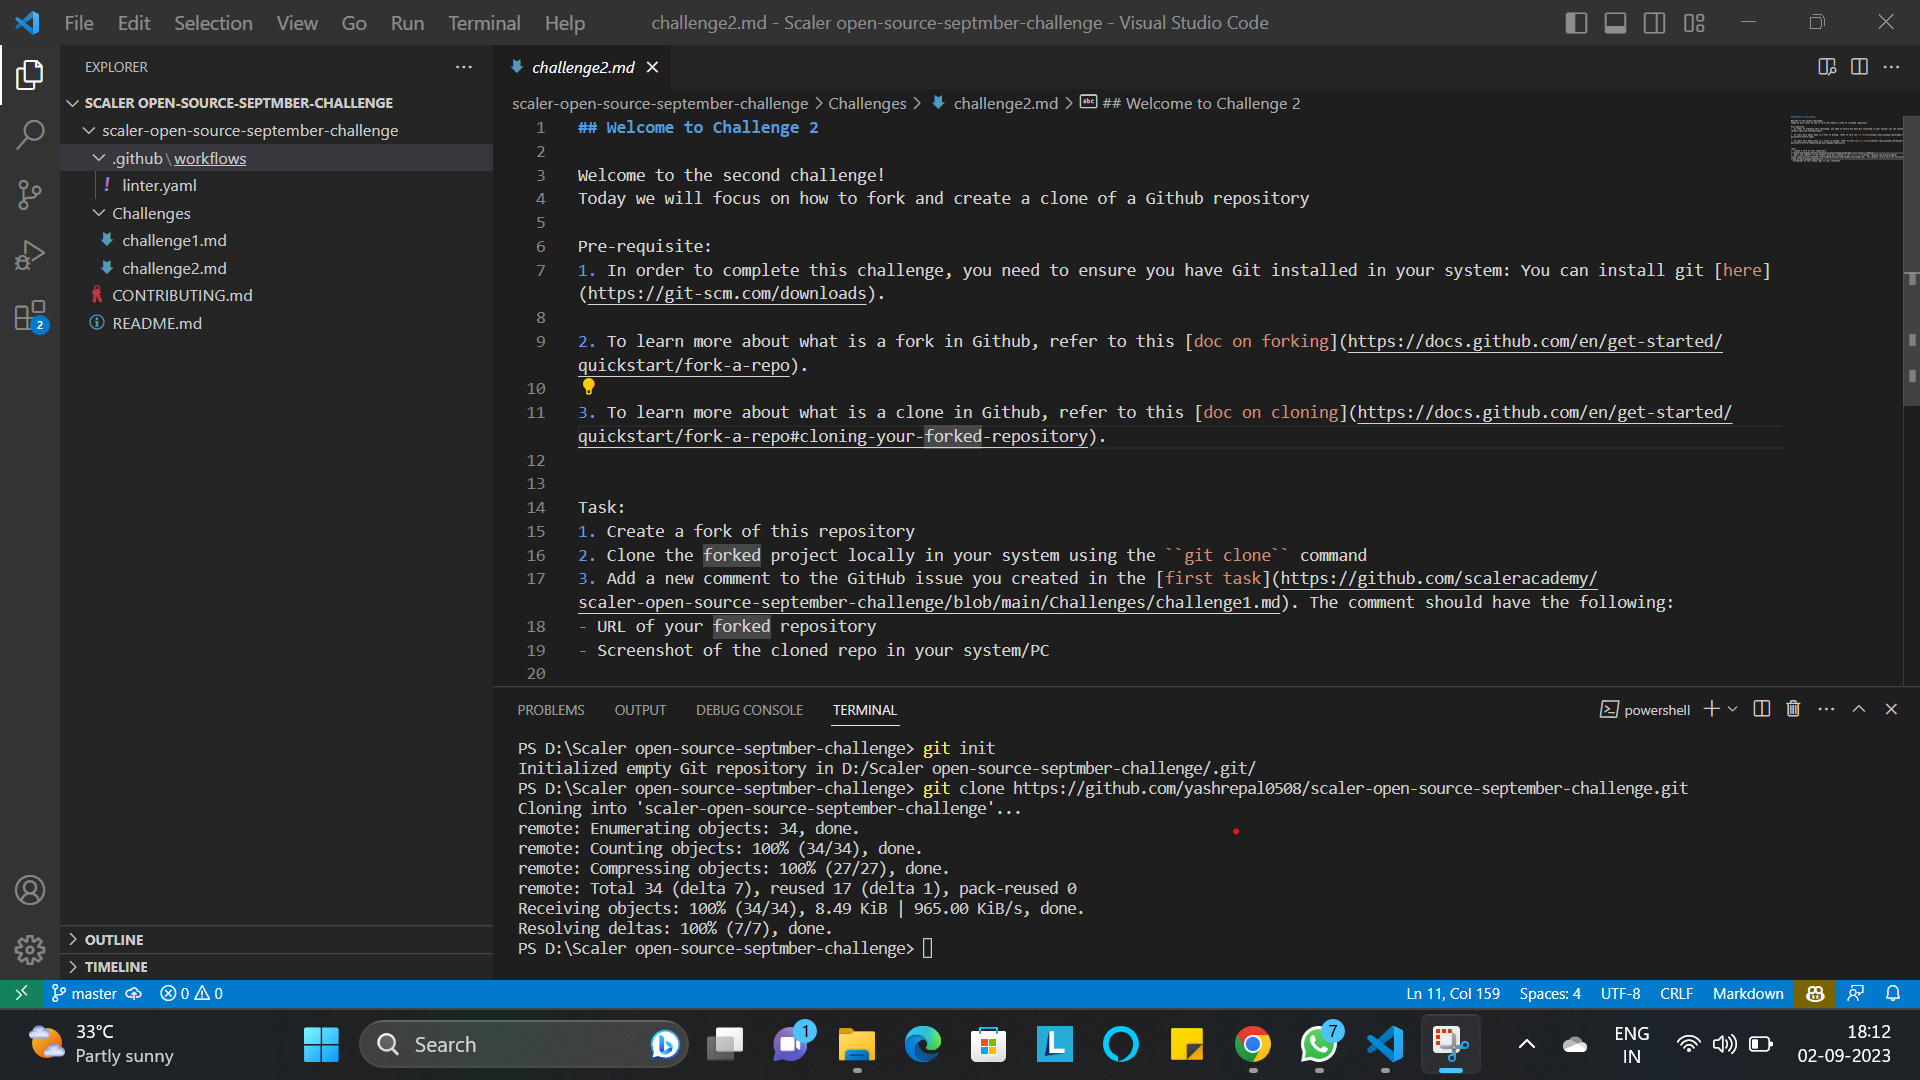Image resolution: width=1920 pixels, height=1080 pixels.
Task: Toggle the primary sidebar visibility
Action: coord(1576,22)
